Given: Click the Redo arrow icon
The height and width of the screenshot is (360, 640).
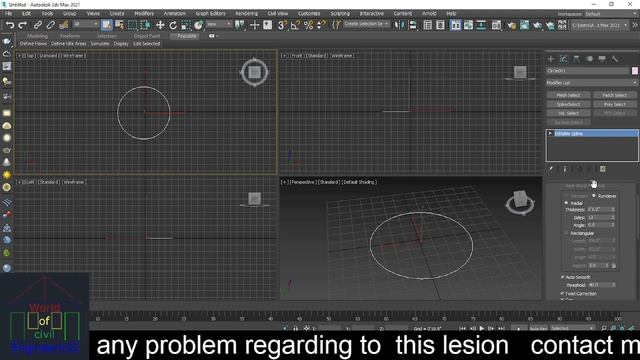Looking at the screenshot, I should [23, 25].
